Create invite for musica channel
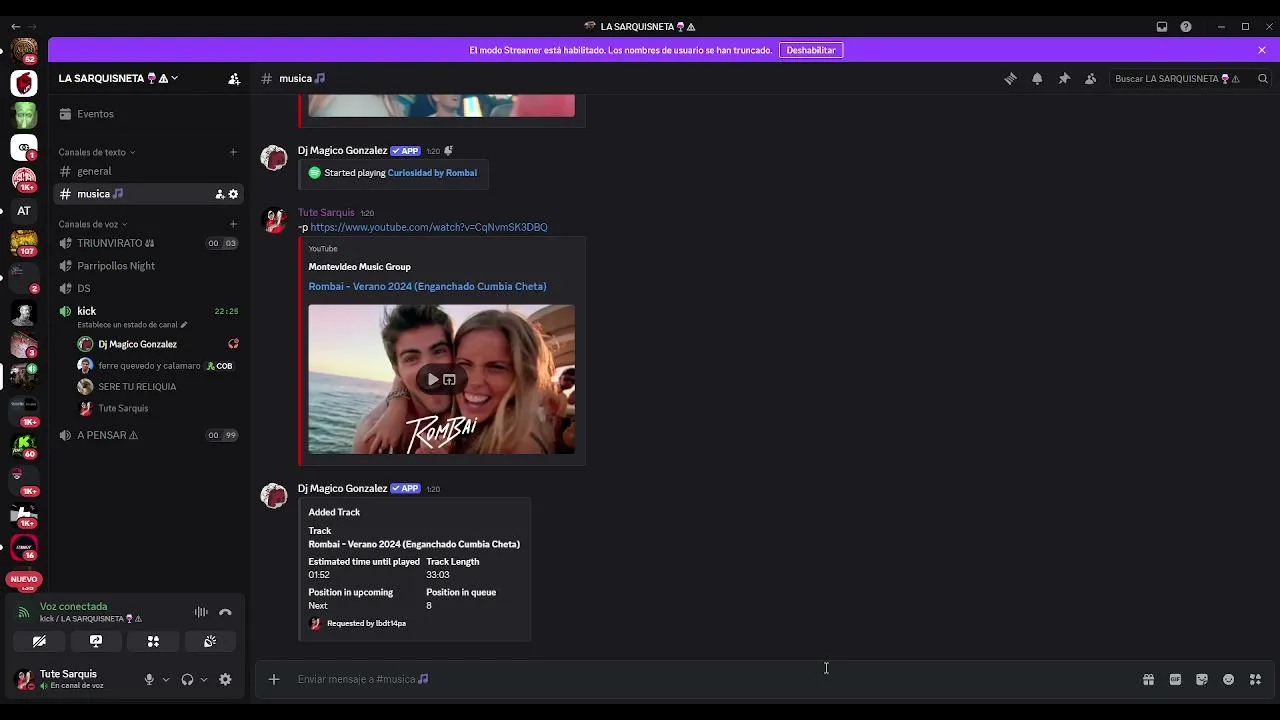Screen dimensions: 1280x720 coord(220,194)
